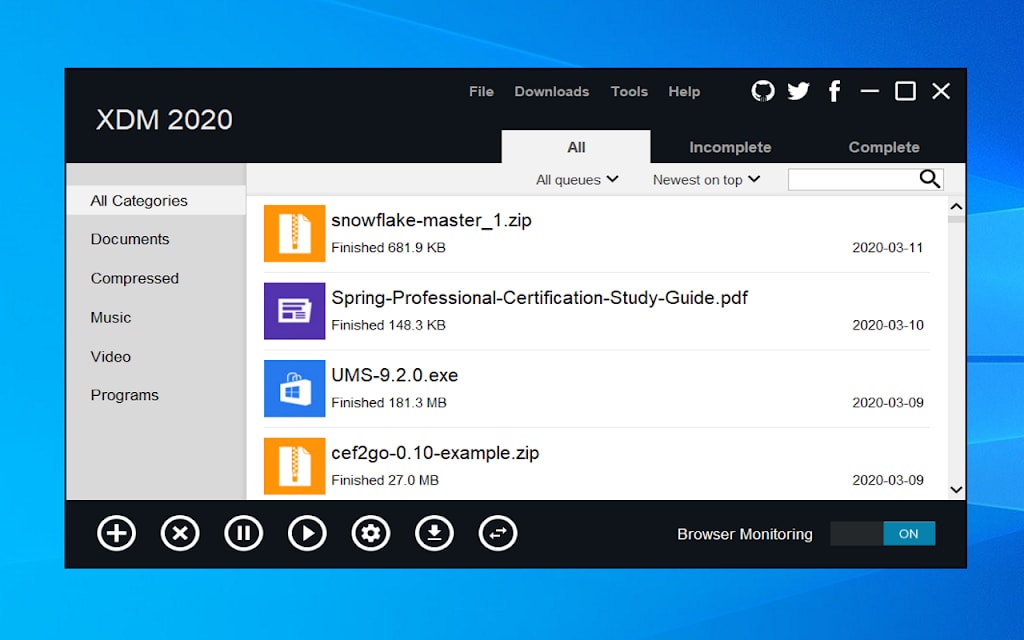Select the Music category
Screen dimensions: 1024x640
pyautogui.click(x=110, y=317)
